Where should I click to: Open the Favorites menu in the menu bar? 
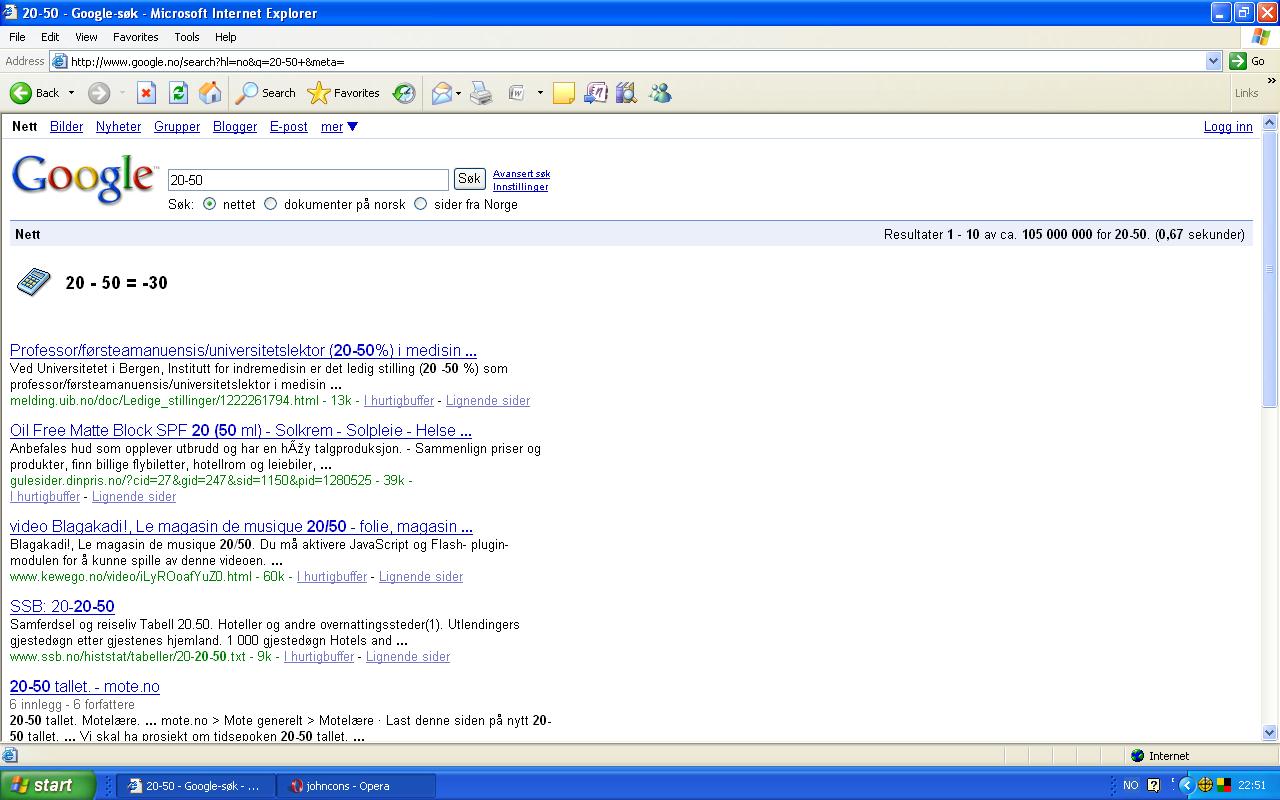pyautogui.click(x=135, y=37)
